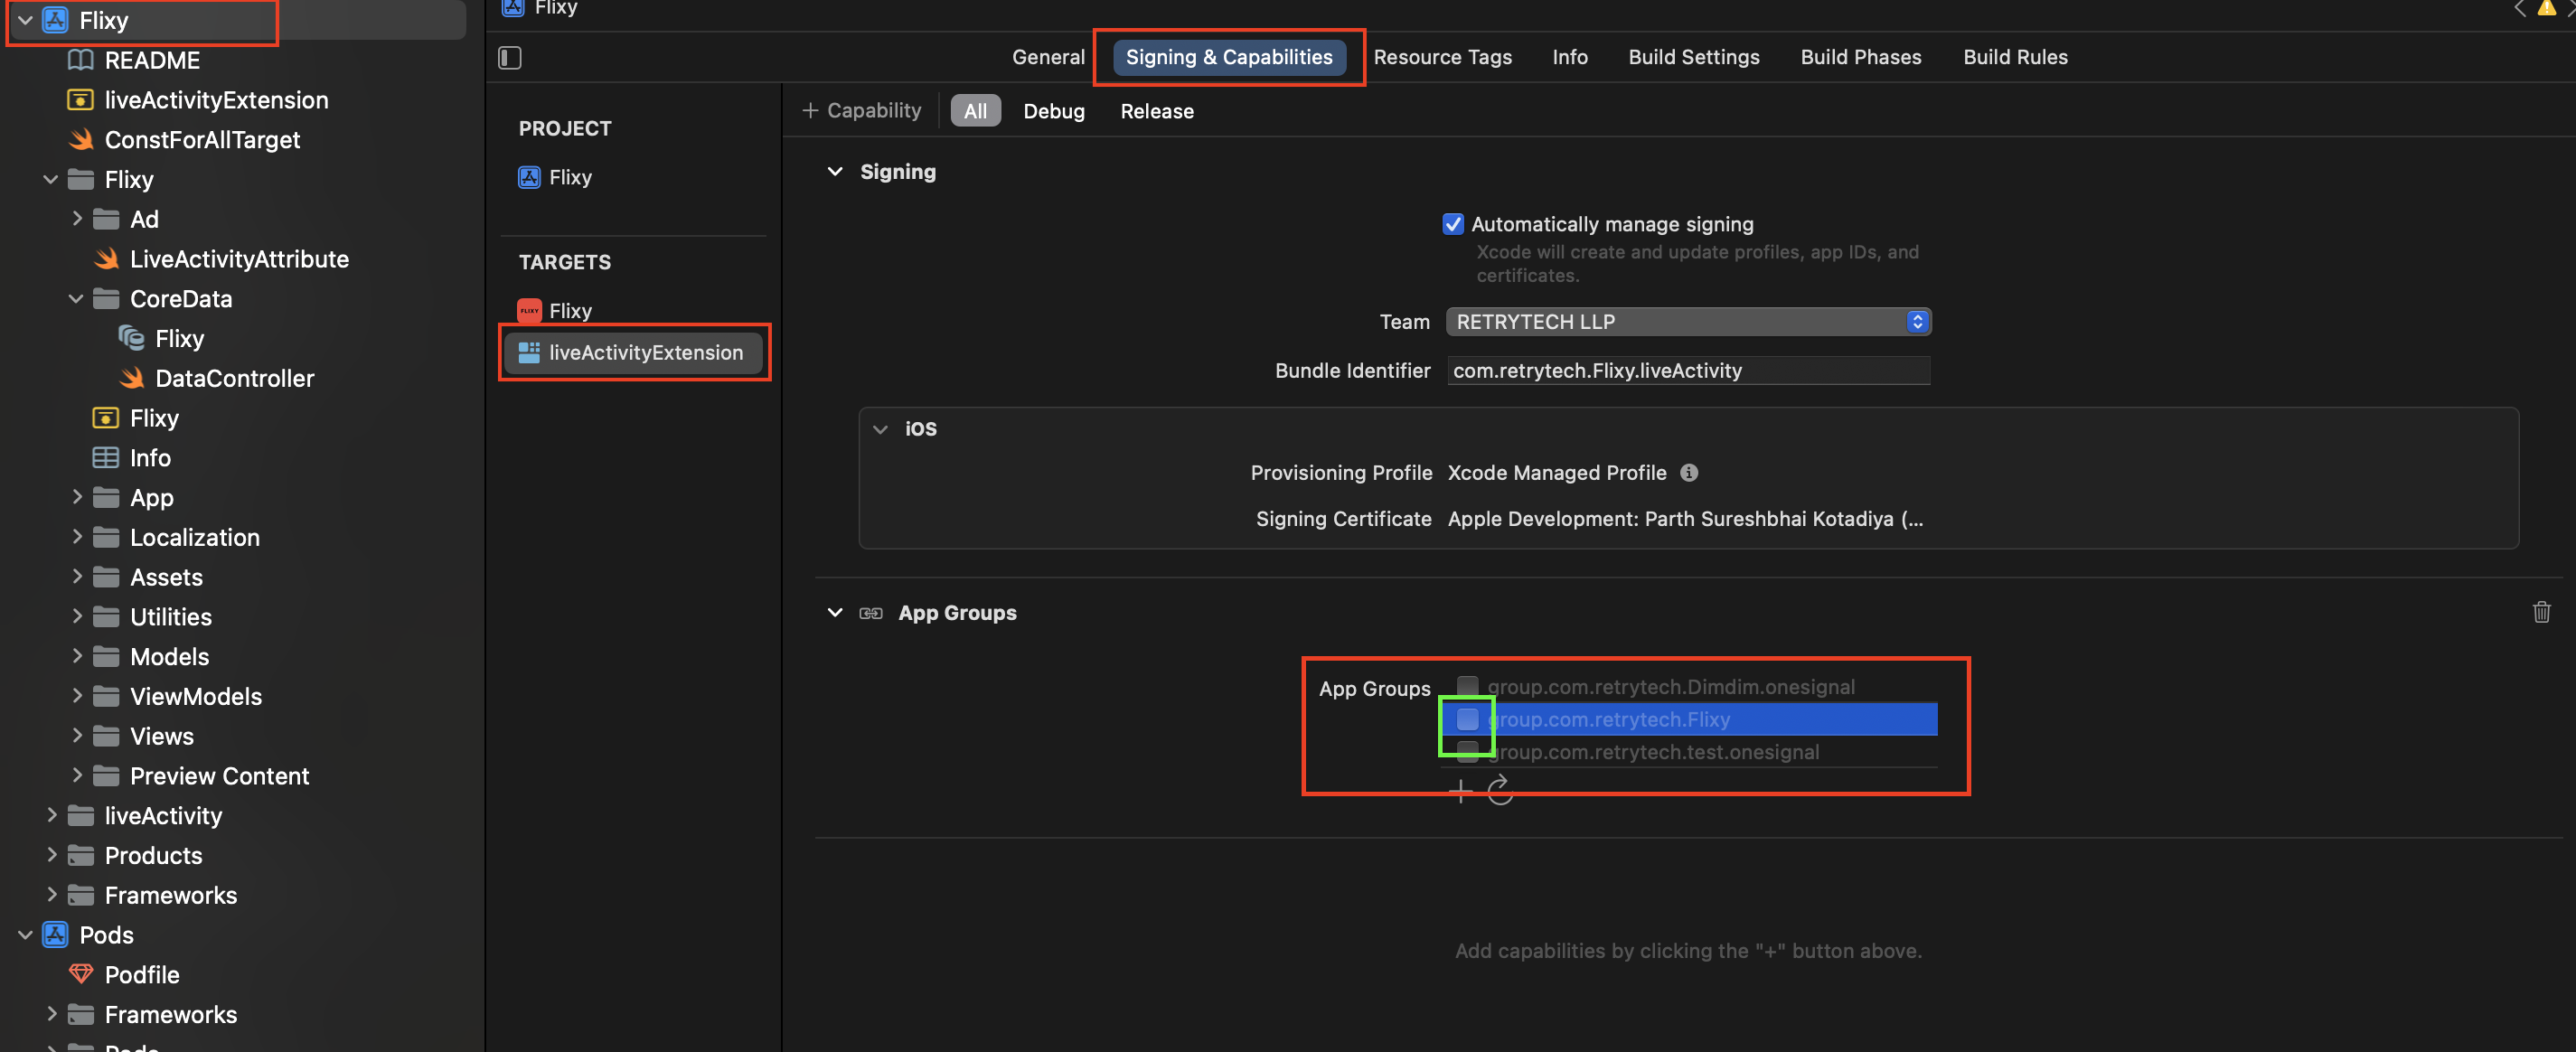
Task: Check group.com.retrytech.test.onesignal app group
Action: [x=1467, y=751]
